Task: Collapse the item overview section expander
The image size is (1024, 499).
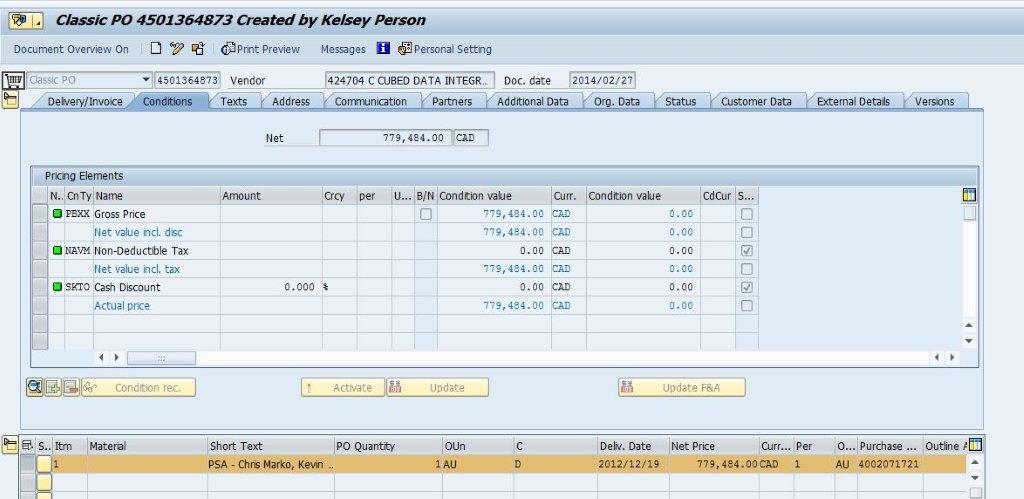Action: pos(12,444)
